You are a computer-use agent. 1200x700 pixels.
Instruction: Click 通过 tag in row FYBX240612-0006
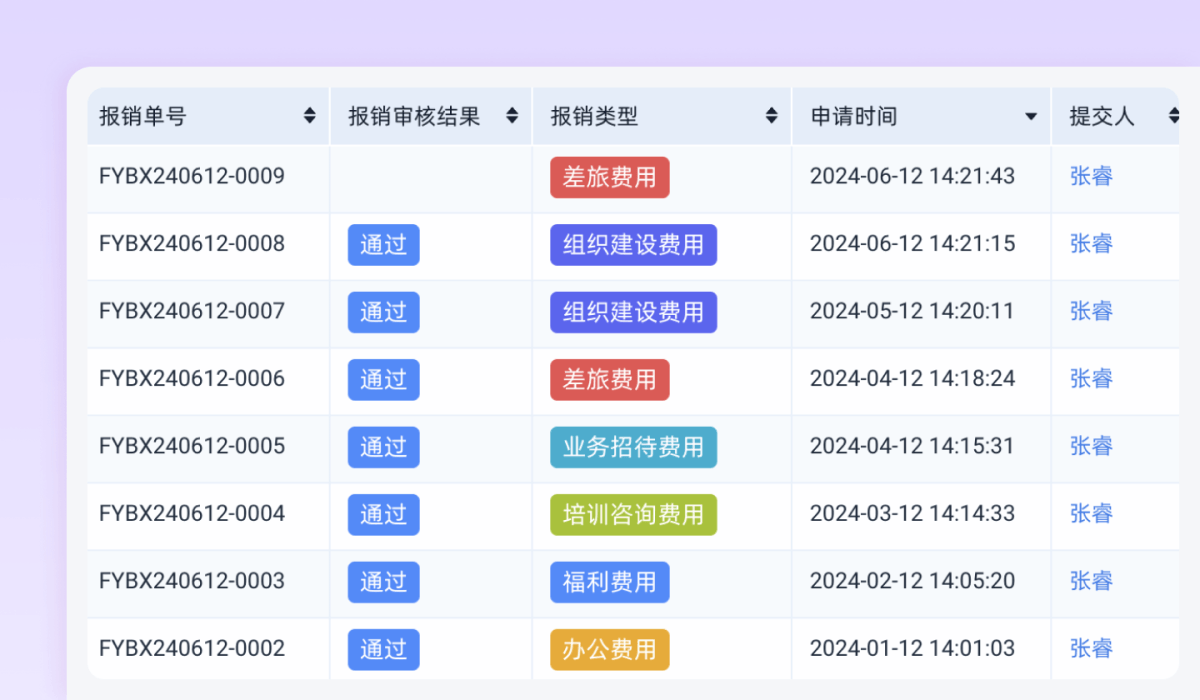tap(384, 380)
